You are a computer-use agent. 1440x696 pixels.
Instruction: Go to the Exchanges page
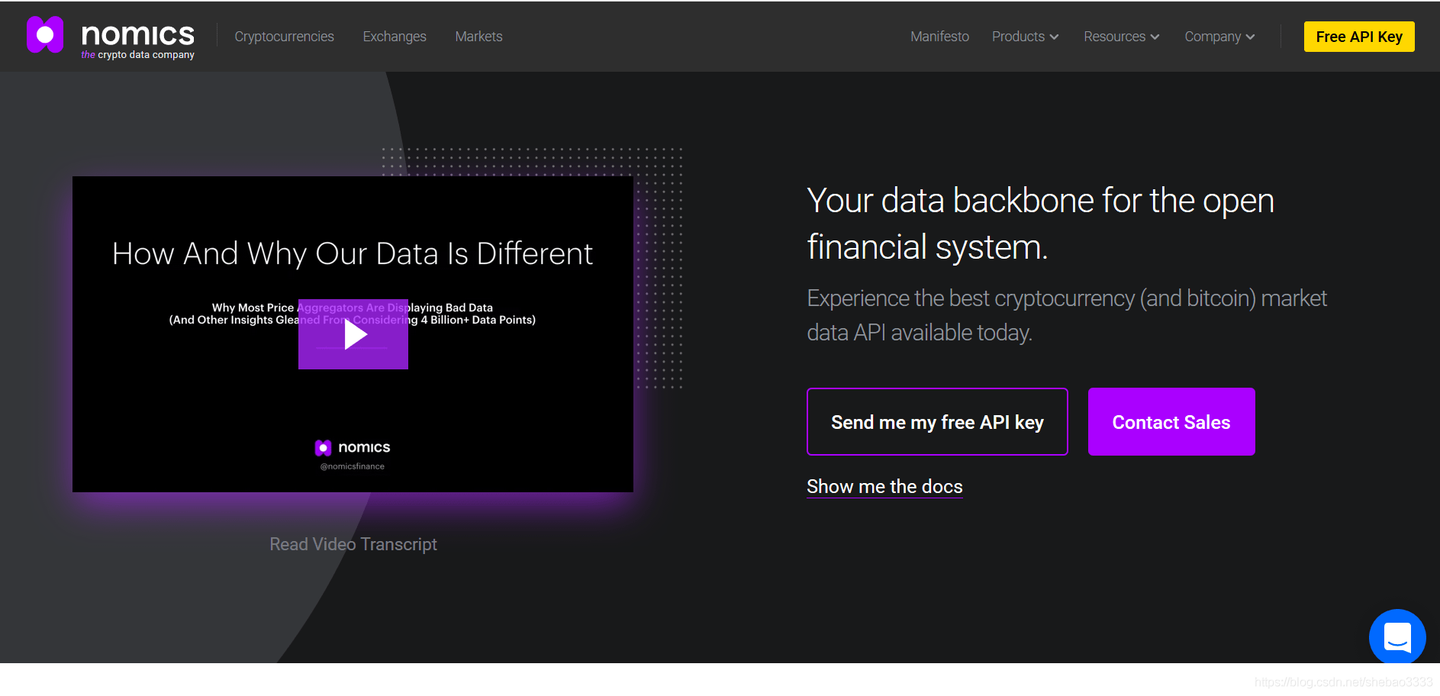coord(394,37)
